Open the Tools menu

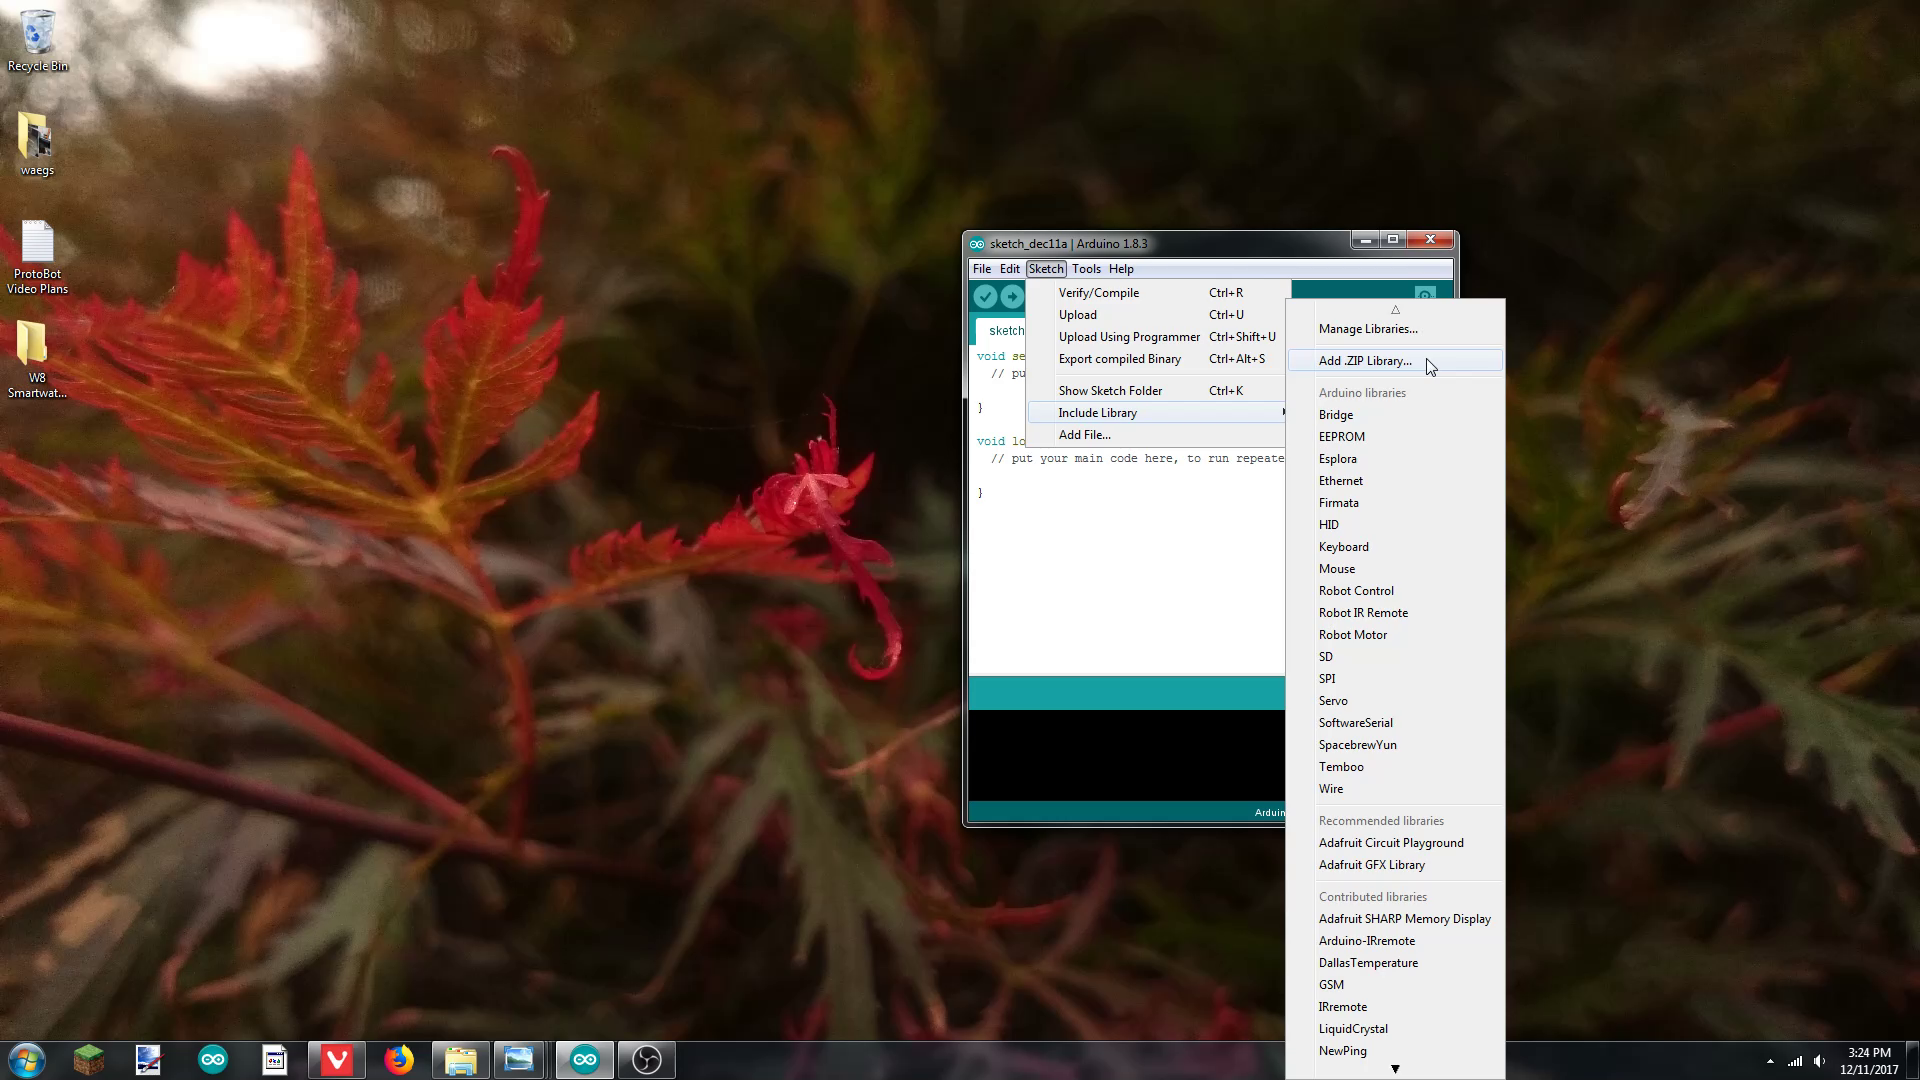click(x=1085, y=269)
